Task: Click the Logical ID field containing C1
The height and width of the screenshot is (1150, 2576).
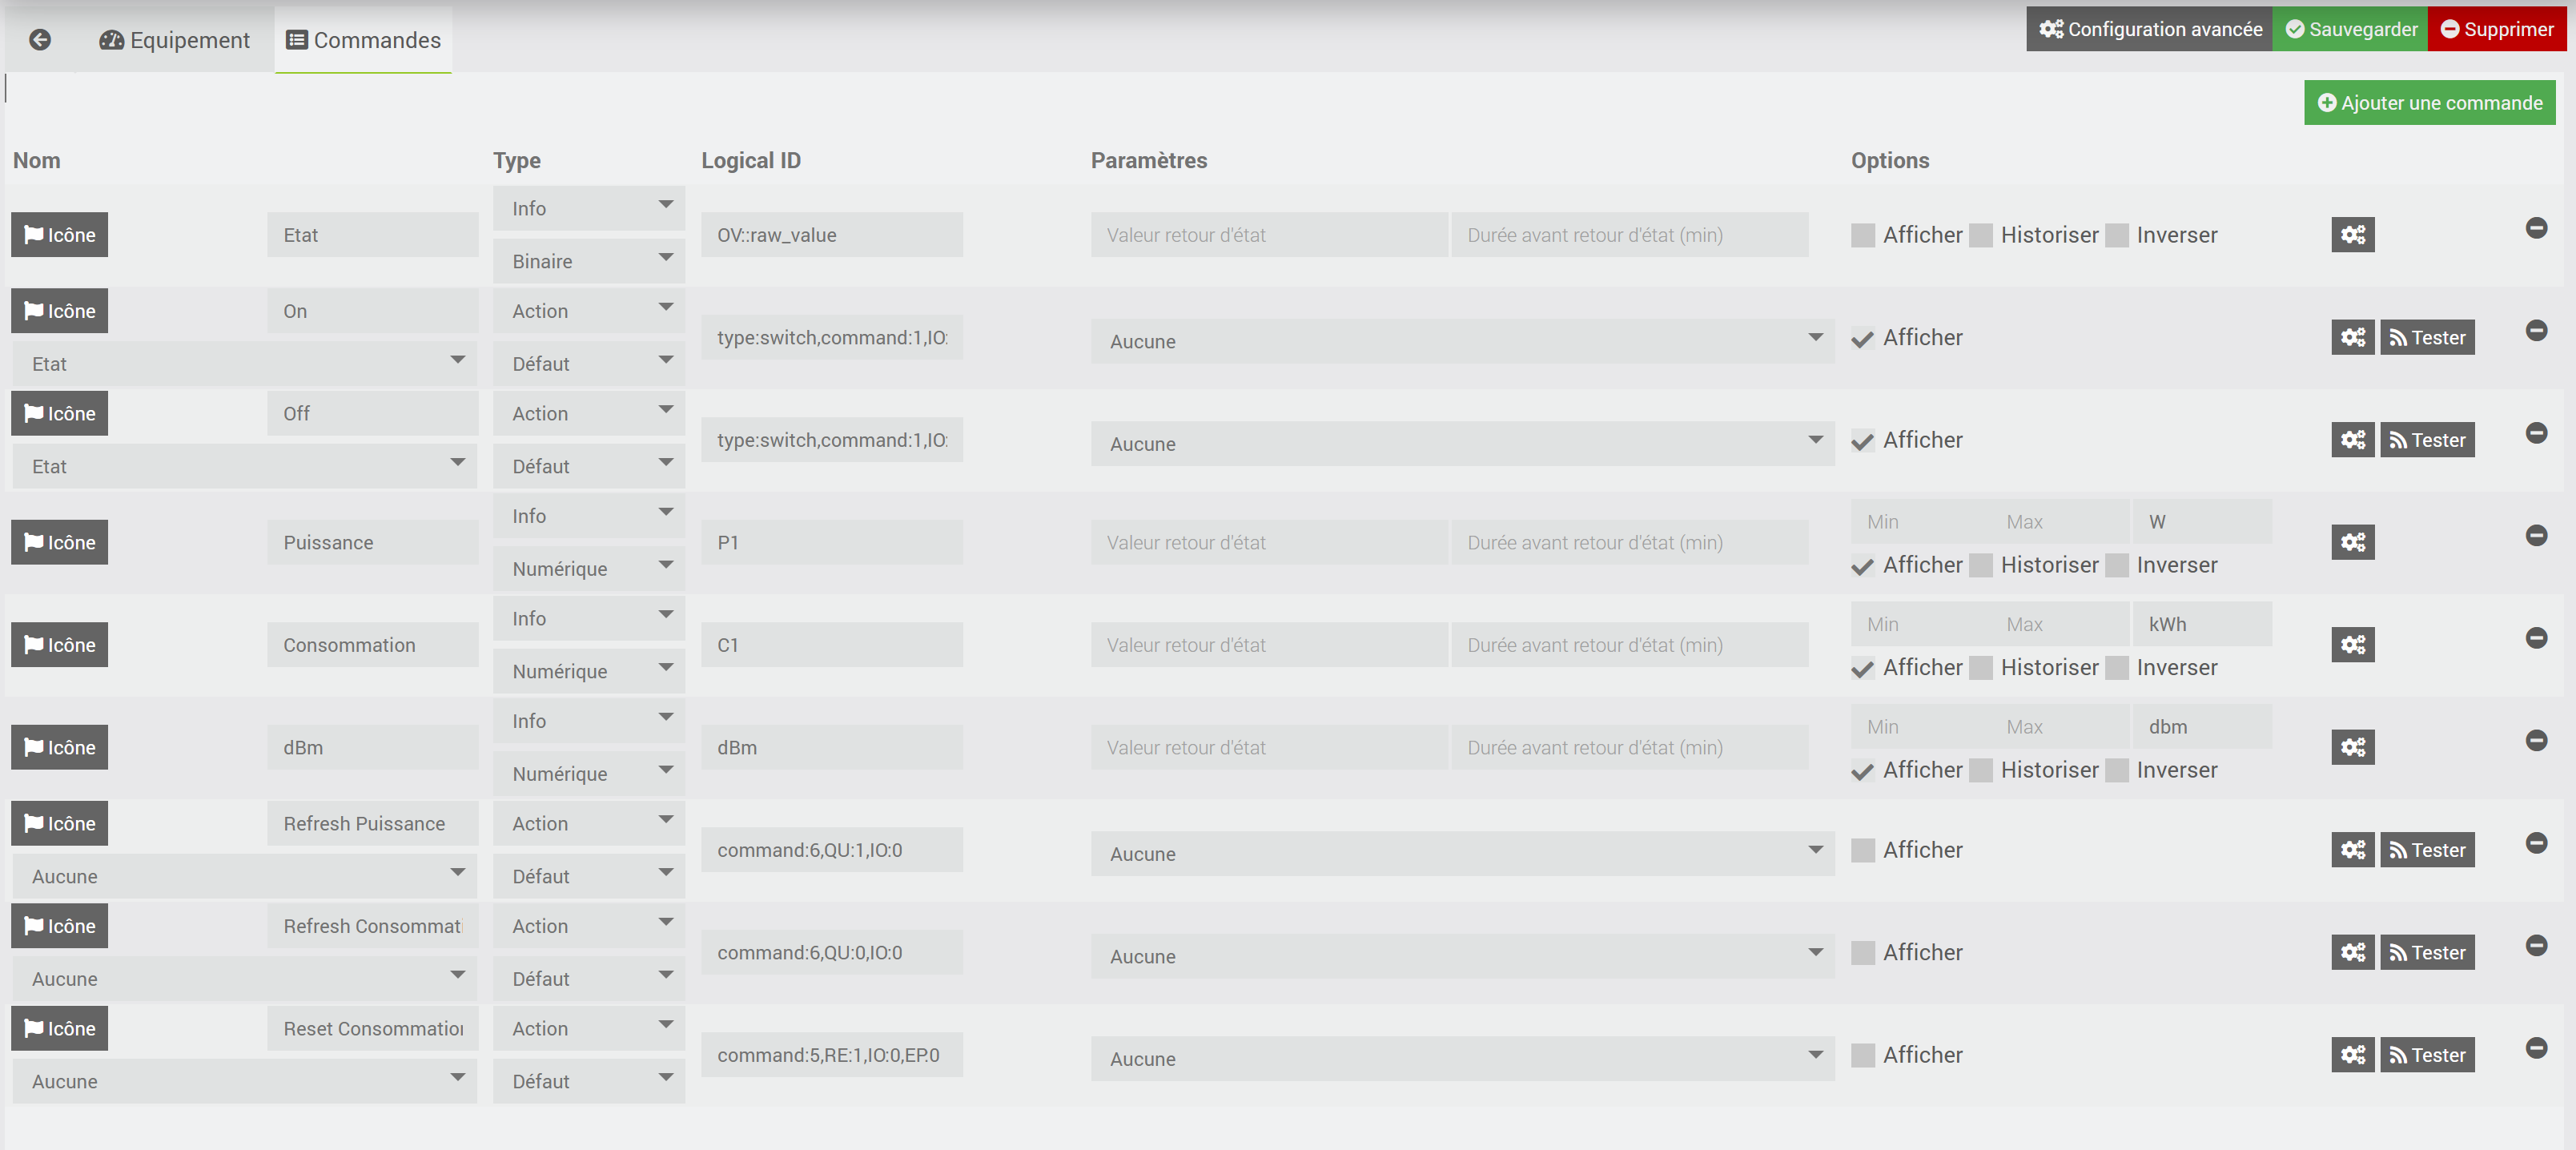Action: 831,645
